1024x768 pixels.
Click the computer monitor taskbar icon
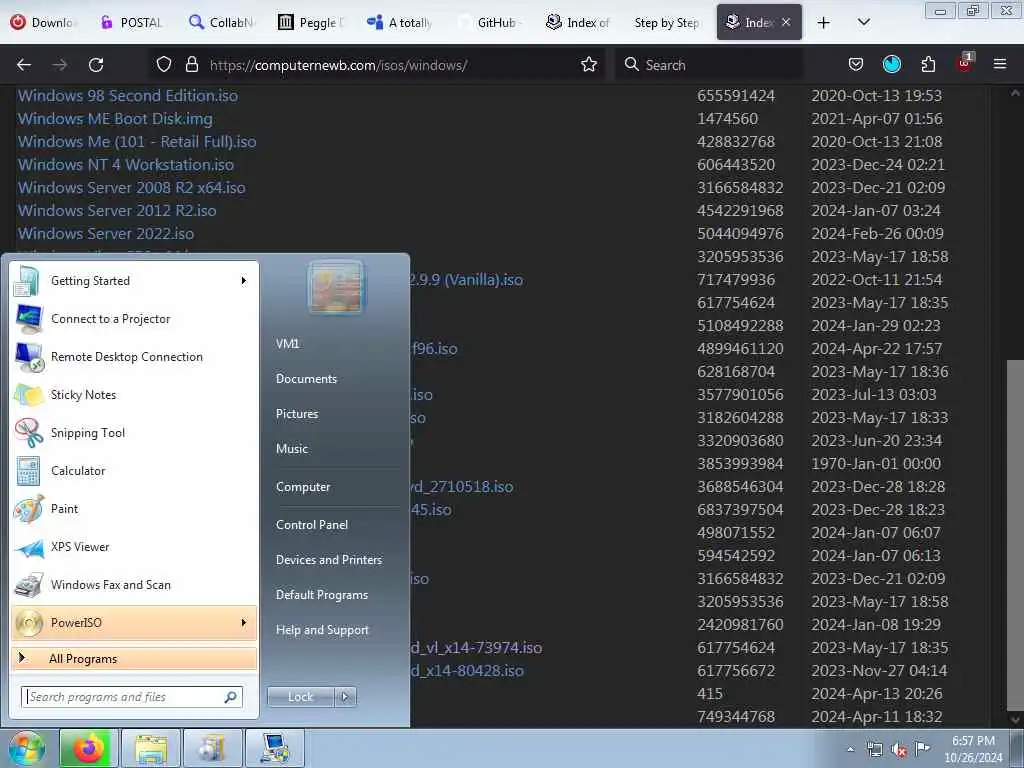pyautogui.click(x=274, y=748)
